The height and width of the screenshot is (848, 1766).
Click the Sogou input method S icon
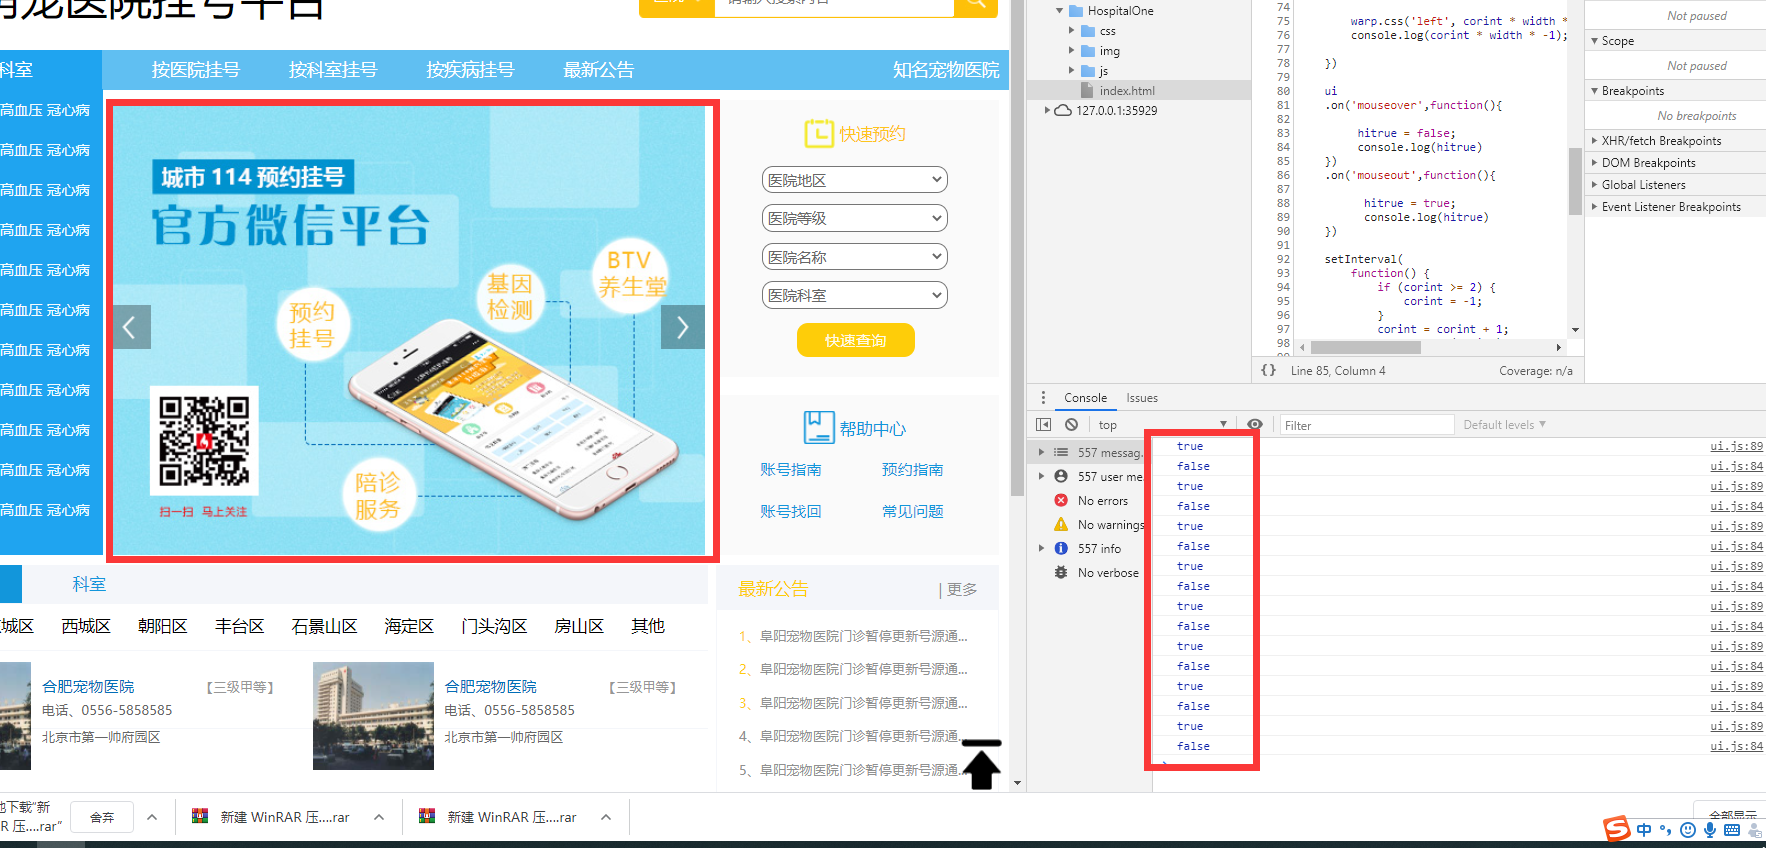click(1617, 829)
